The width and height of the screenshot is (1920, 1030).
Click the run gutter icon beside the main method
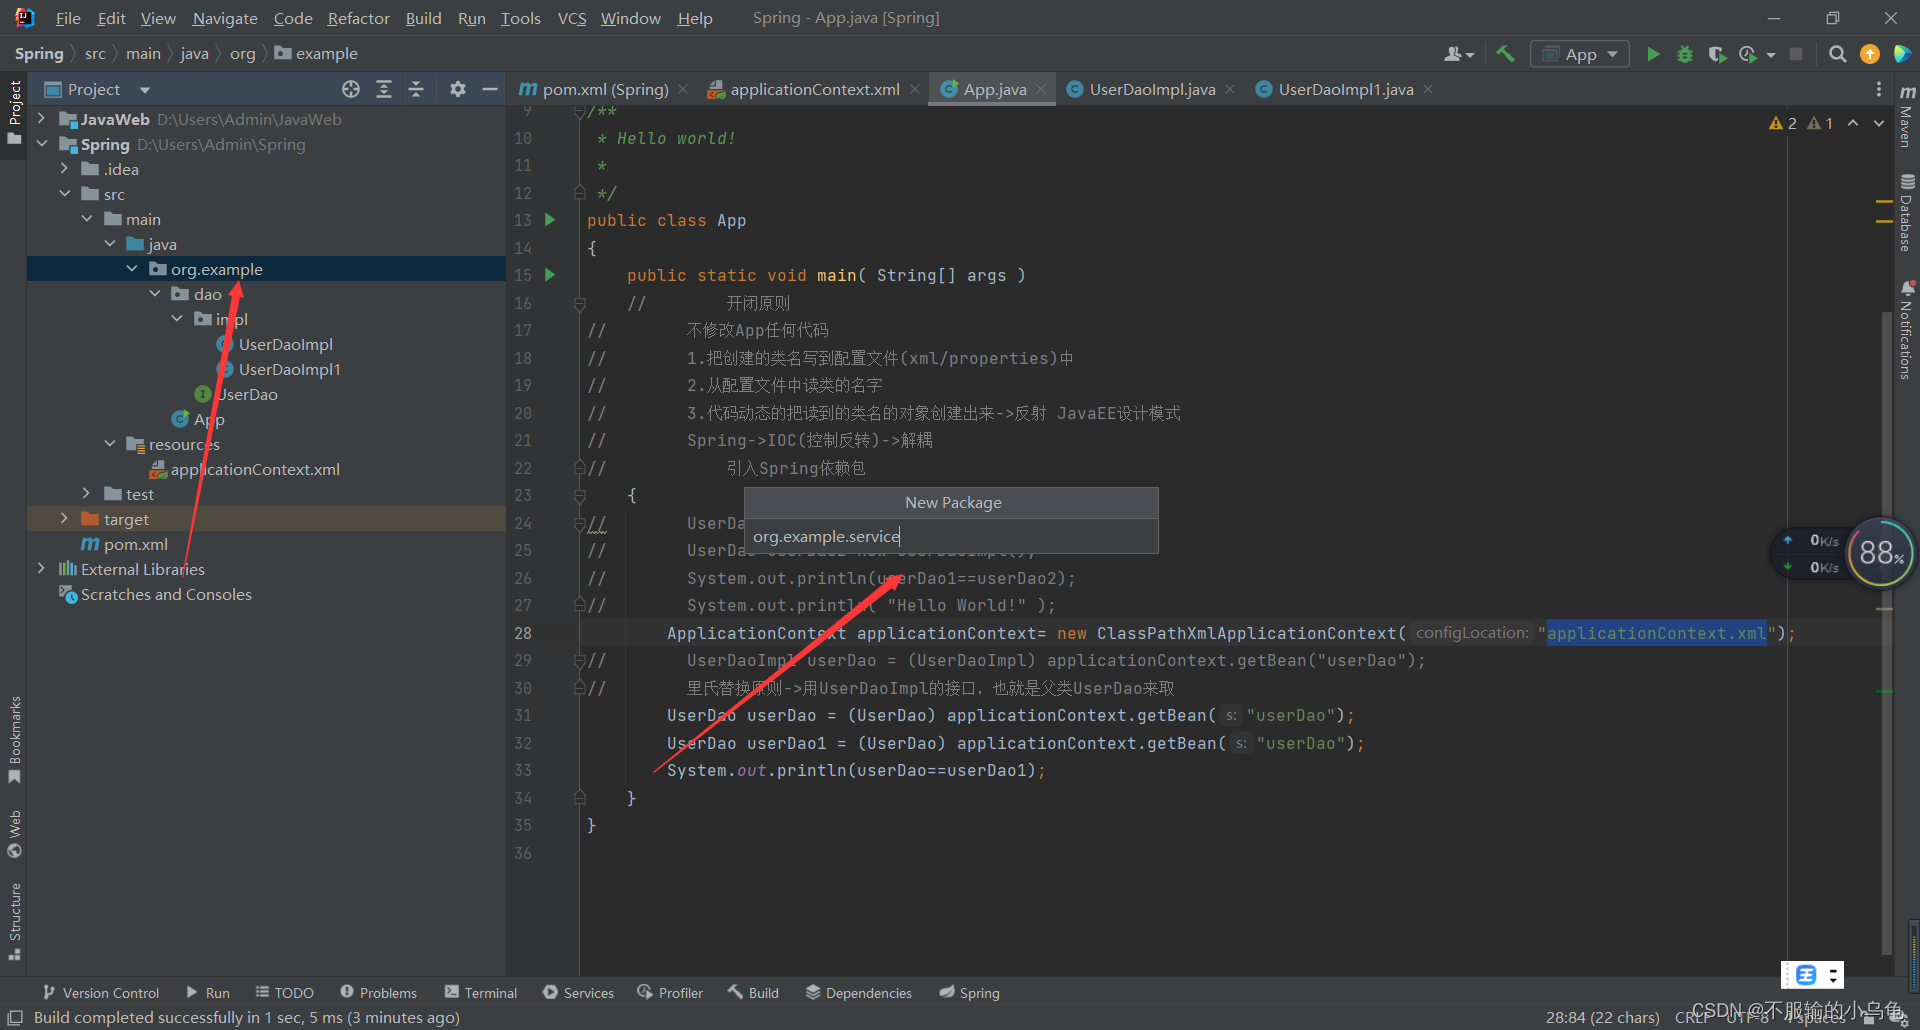coord(550,275)
